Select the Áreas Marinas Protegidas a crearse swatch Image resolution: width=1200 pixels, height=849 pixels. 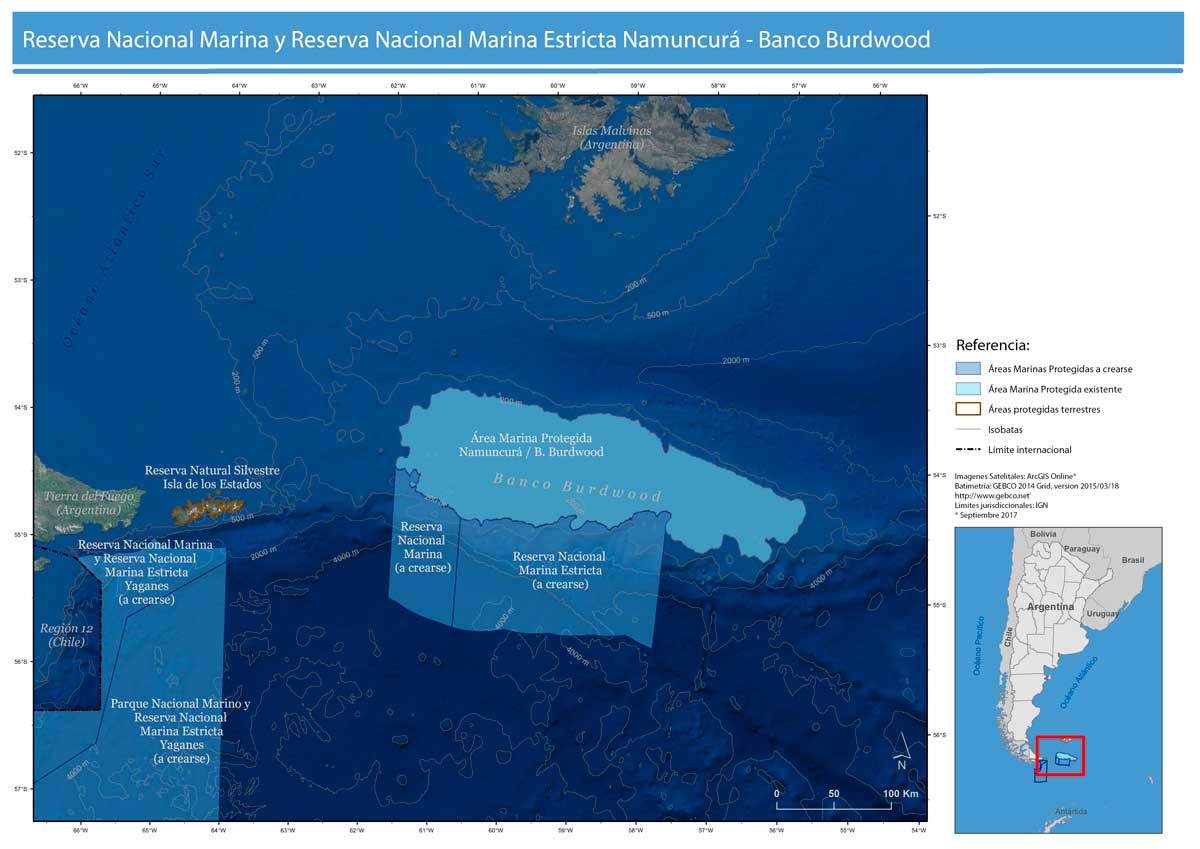pos(968,368)
